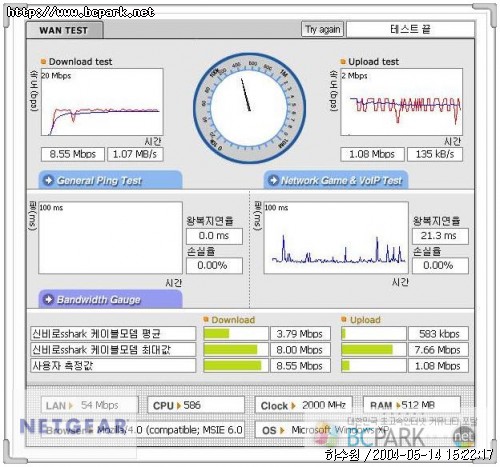Select the WAN TEST tab

click(65, 30)
